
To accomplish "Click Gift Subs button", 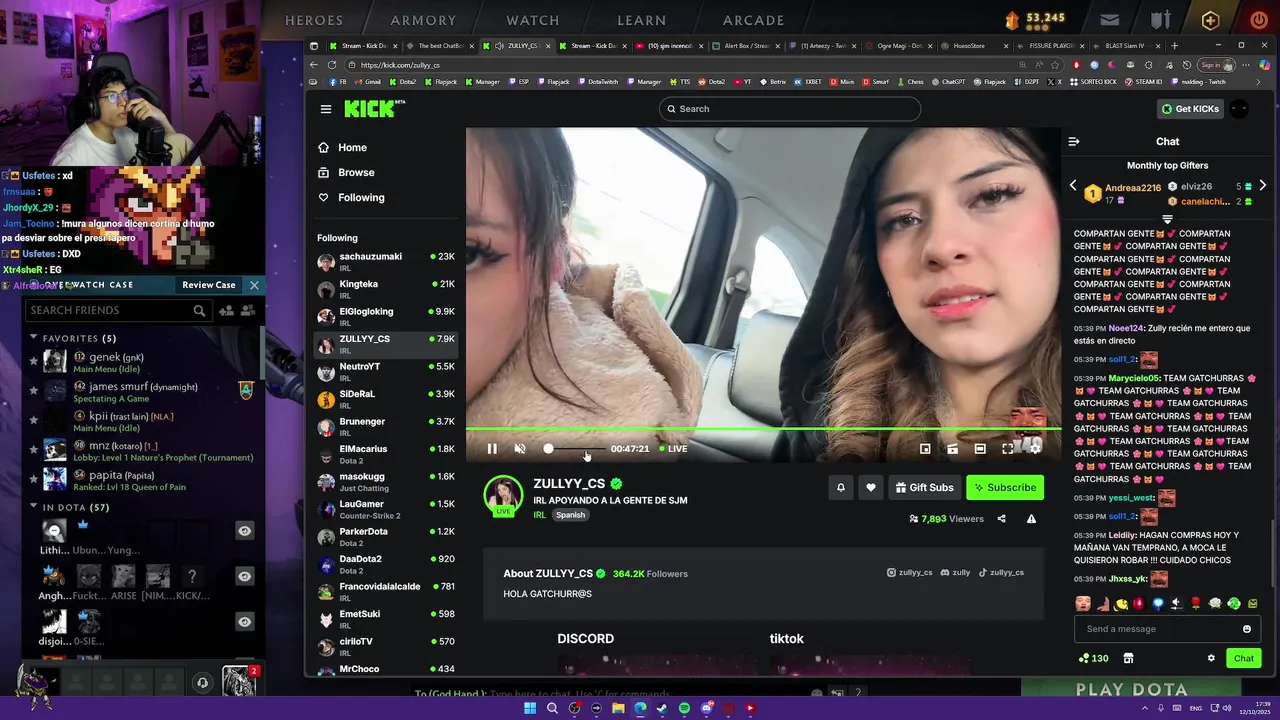I will pyautogui.click(x=924, y=487).
